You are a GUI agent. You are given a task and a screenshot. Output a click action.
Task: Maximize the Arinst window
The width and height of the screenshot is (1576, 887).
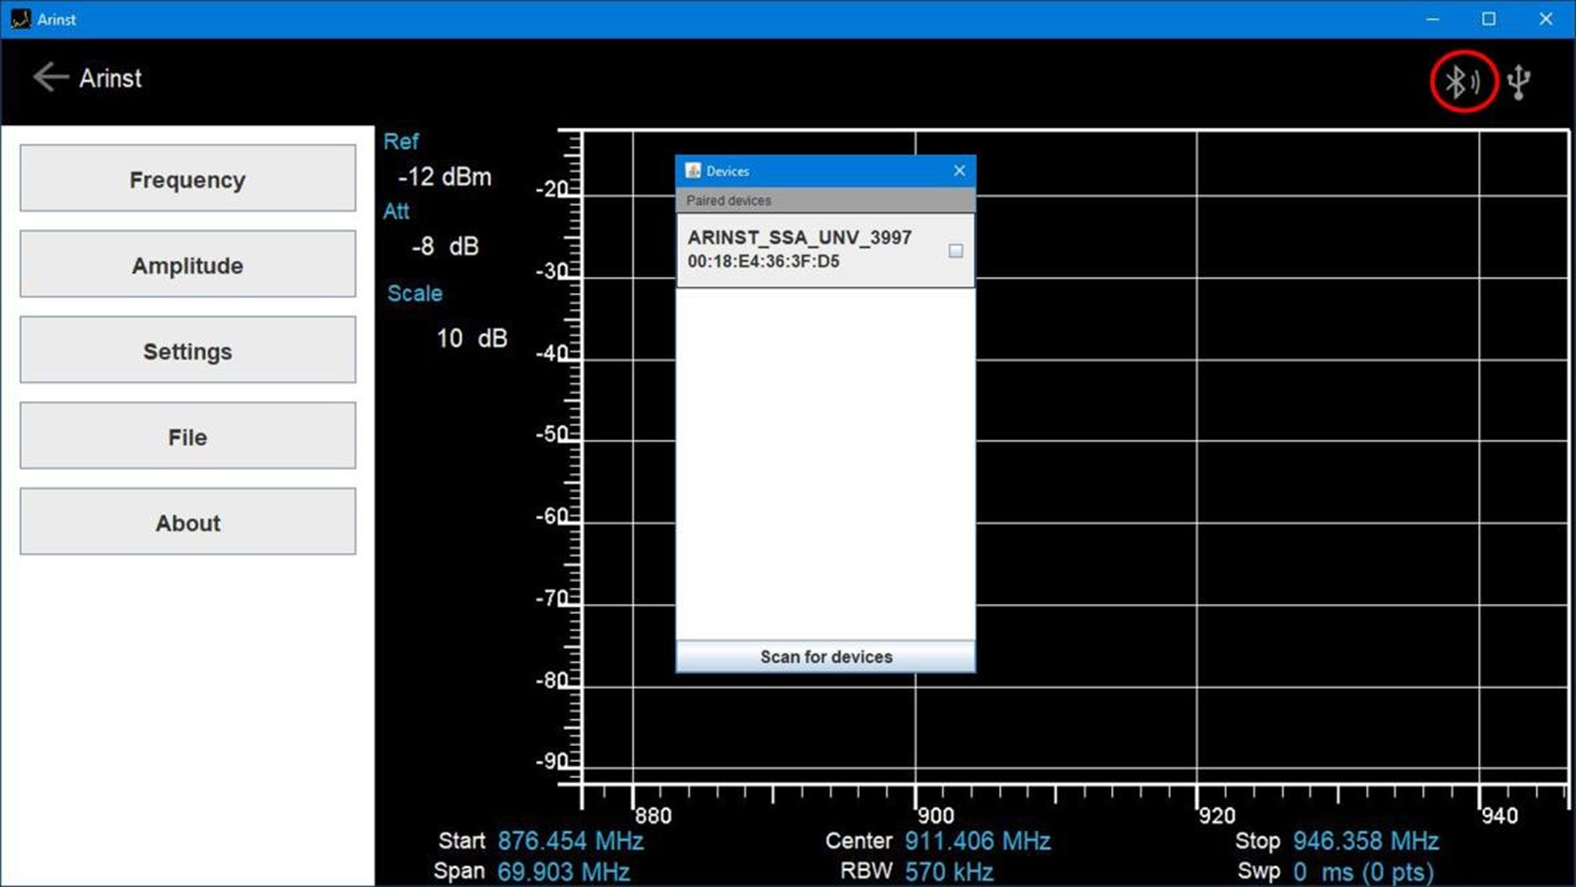pos(1489,19)
